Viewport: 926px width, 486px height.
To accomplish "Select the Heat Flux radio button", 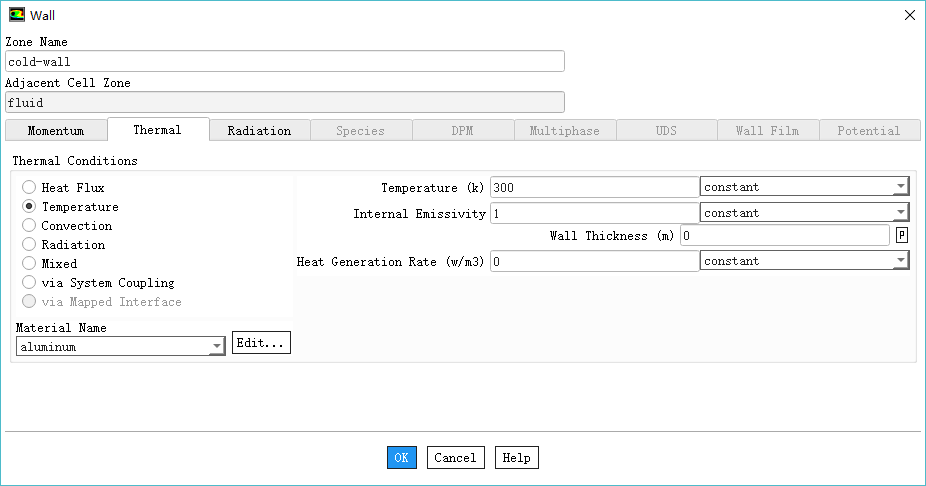I will point(29,188).
